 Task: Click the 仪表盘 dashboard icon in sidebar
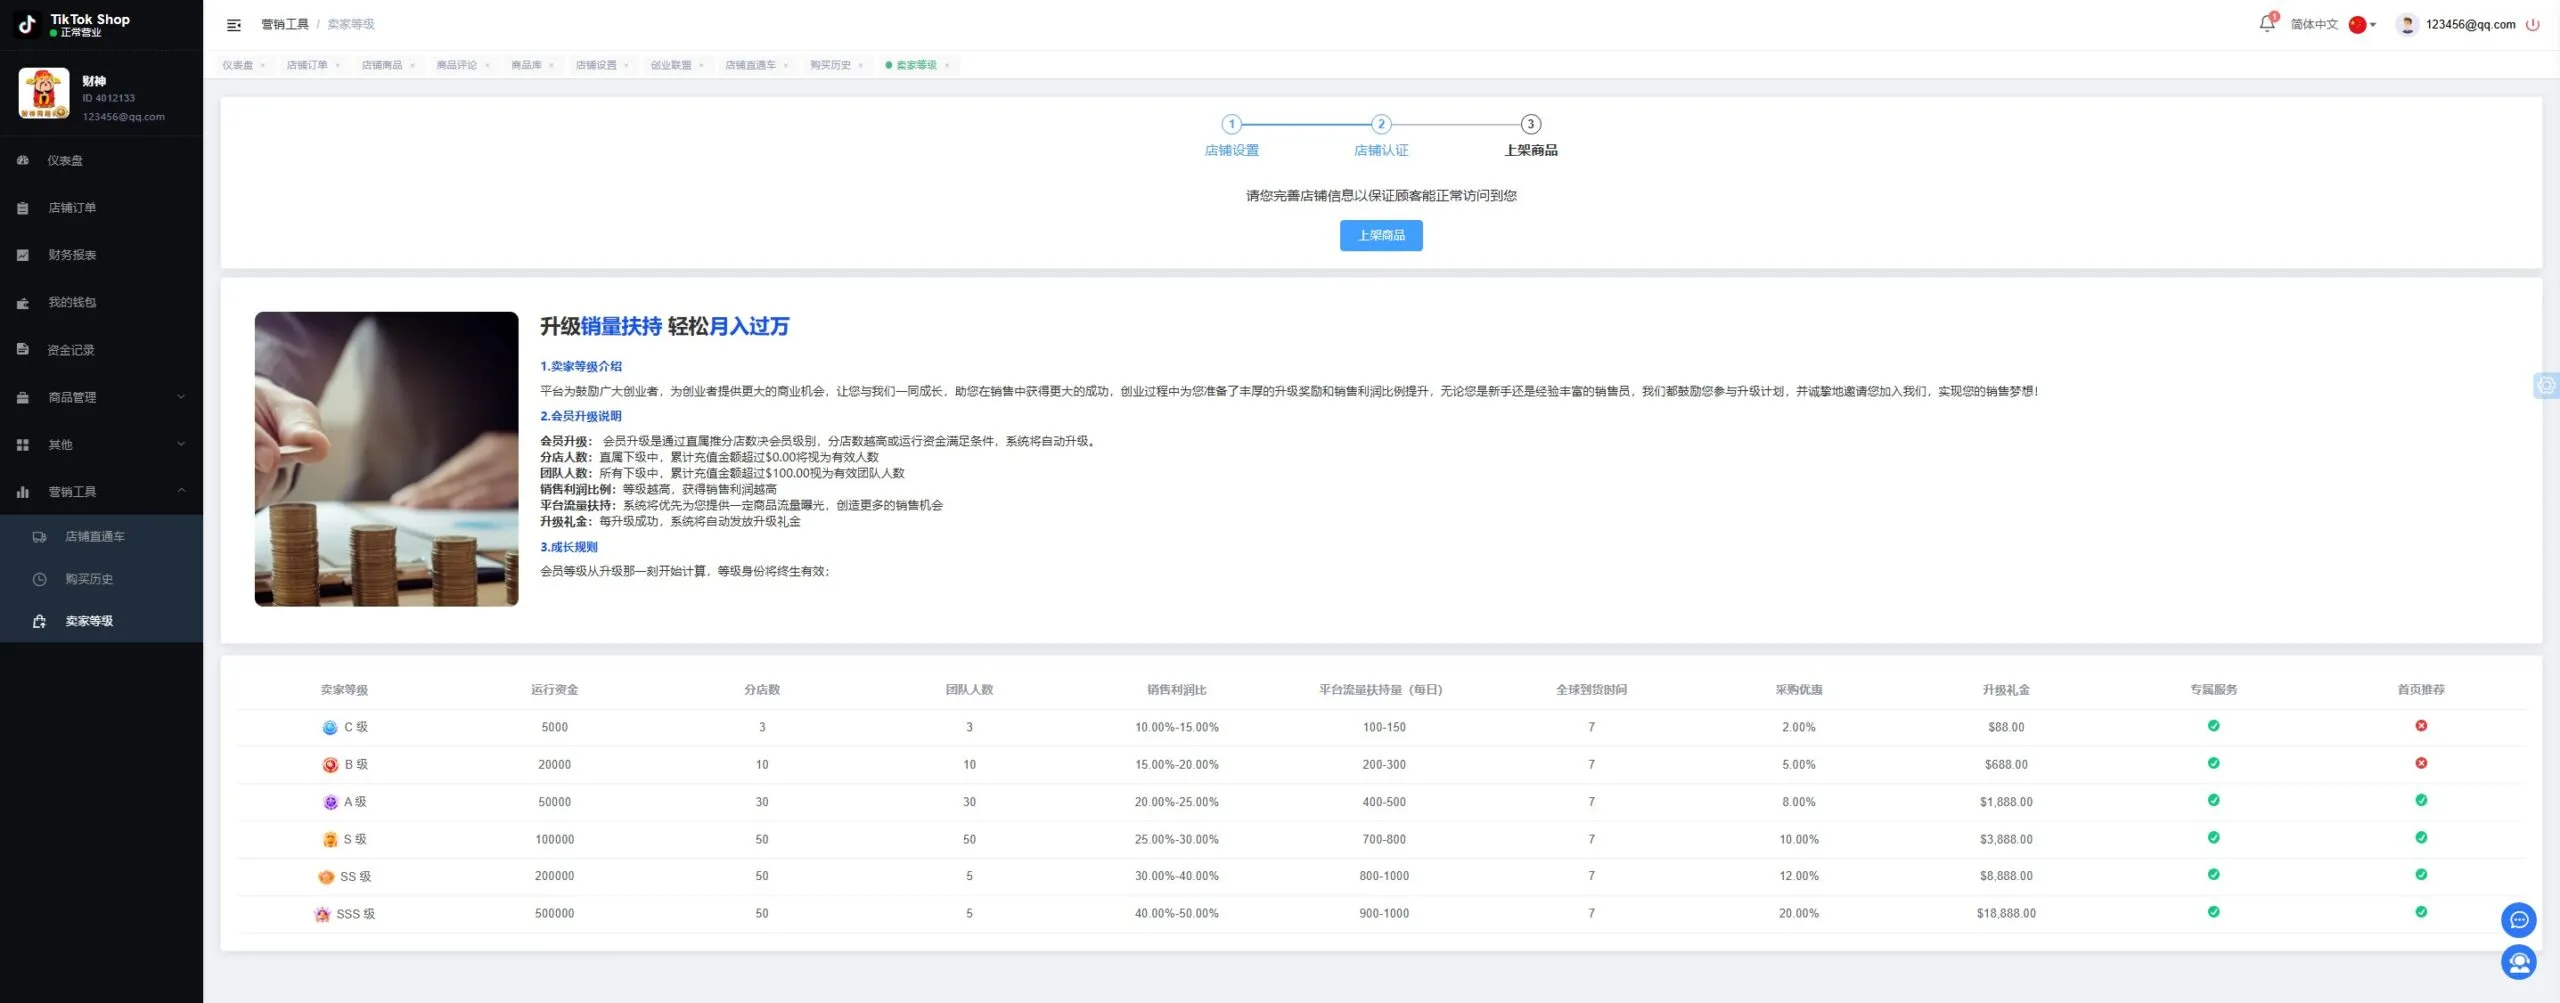click(x=23, y=160)
